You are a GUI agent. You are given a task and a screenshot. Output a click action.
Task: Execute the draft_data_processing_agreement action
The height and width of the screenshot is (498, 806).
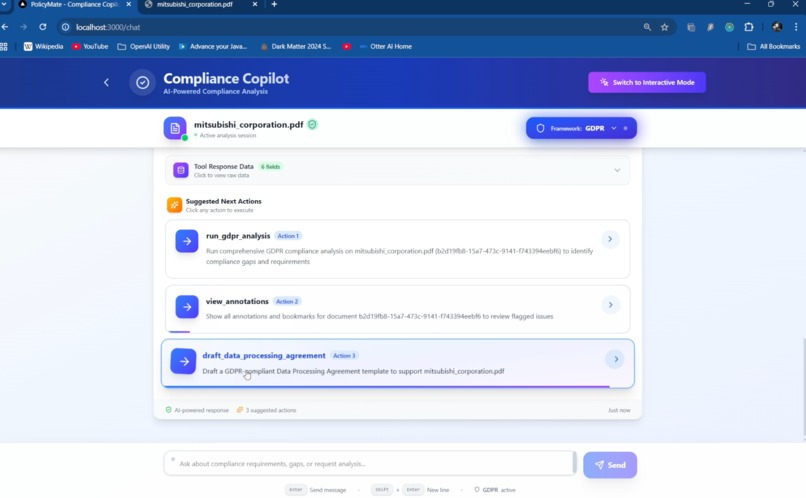pos(397,363)
